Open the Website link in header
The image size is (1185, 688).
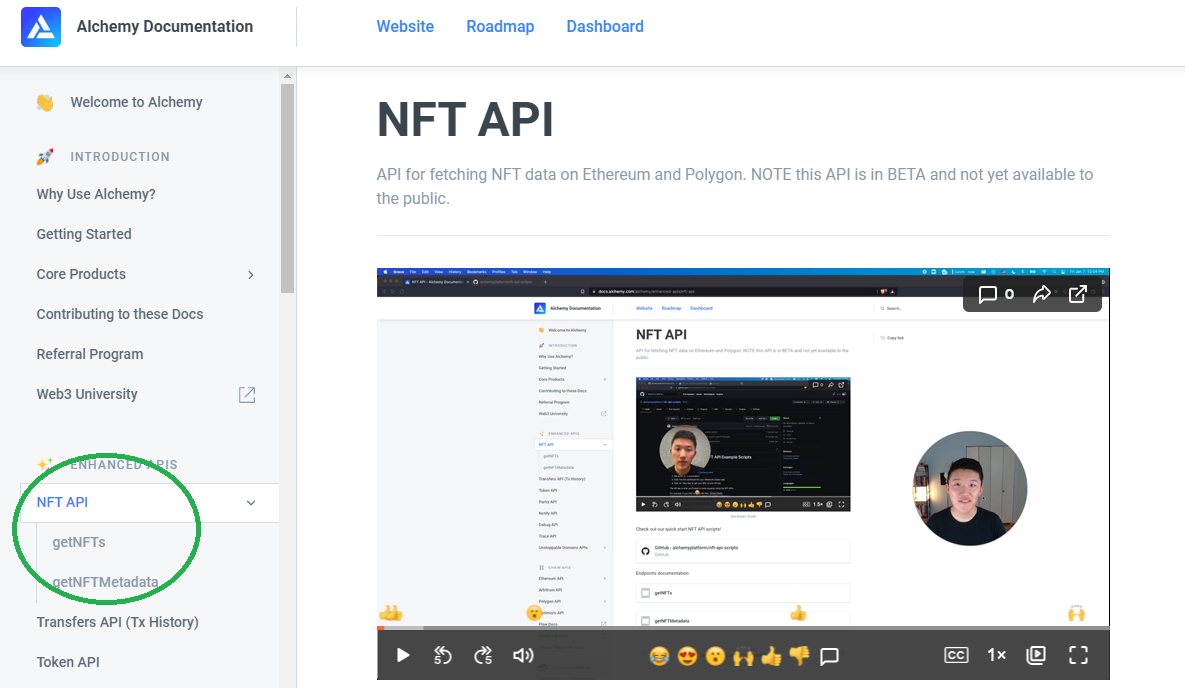point(405,26)
